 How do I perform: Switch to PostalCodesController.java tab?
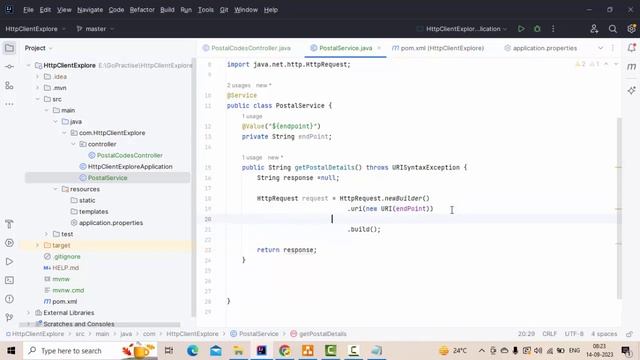point(247,48)
